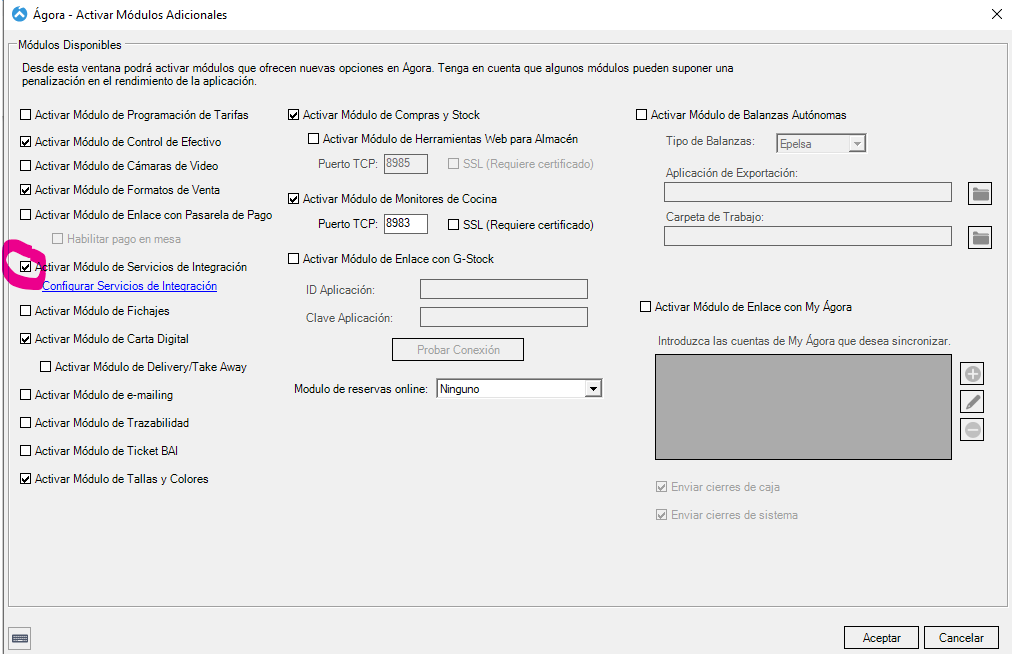Toggle Módulo de Compras y Stock
Viewport: 1012px width, 654px height.
point(294,115)
